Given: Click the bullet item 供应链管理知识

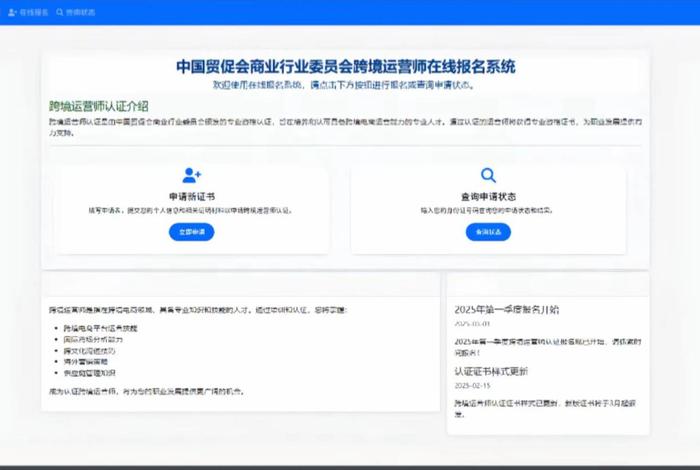Looking at the screenshot, I should point(89,373).
